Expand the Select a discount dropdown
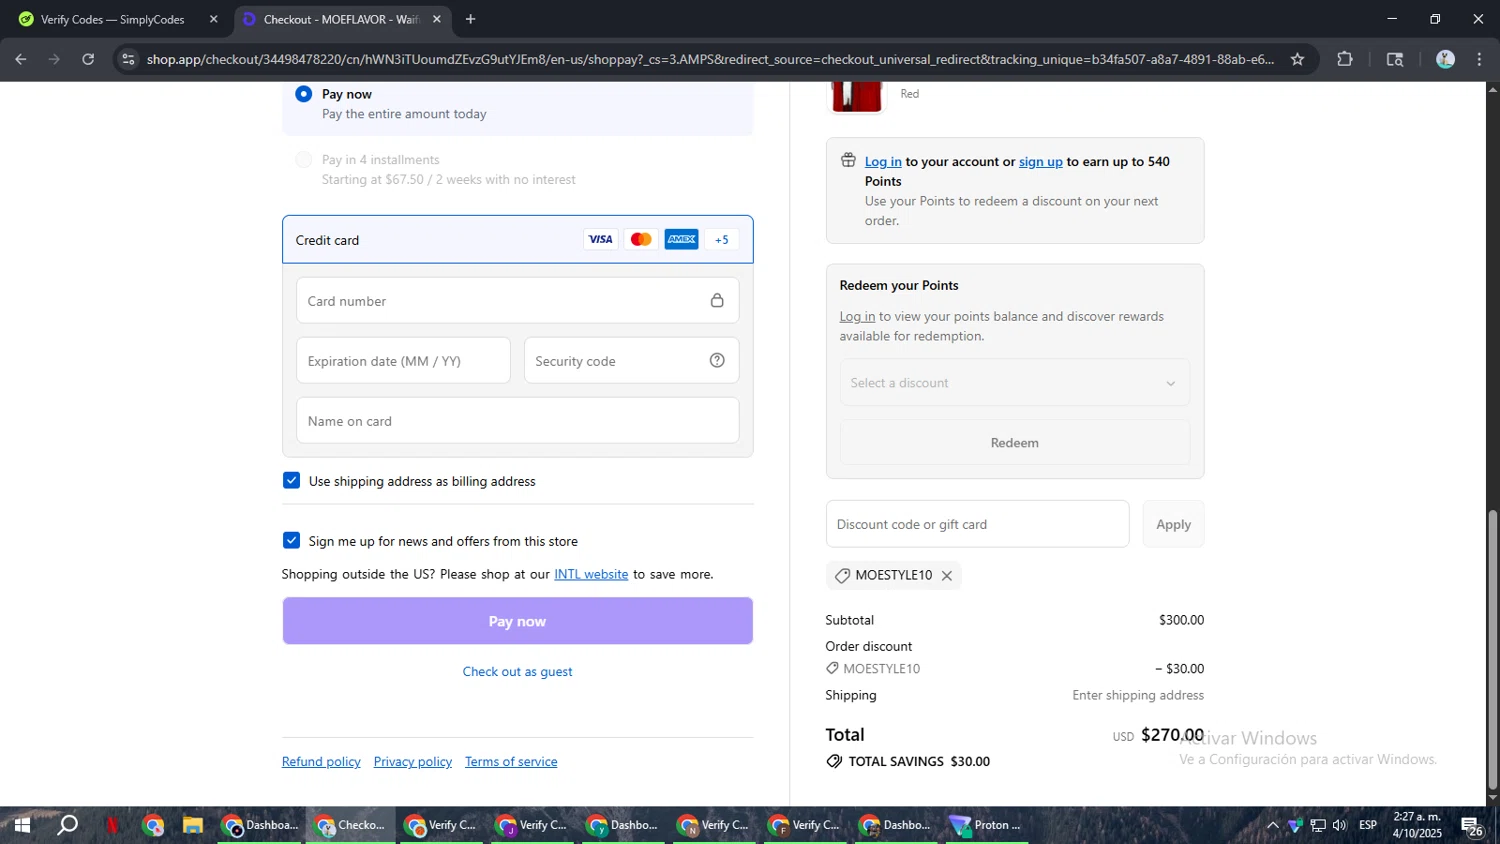1500x844 pixels. [x=1014, y=382]
